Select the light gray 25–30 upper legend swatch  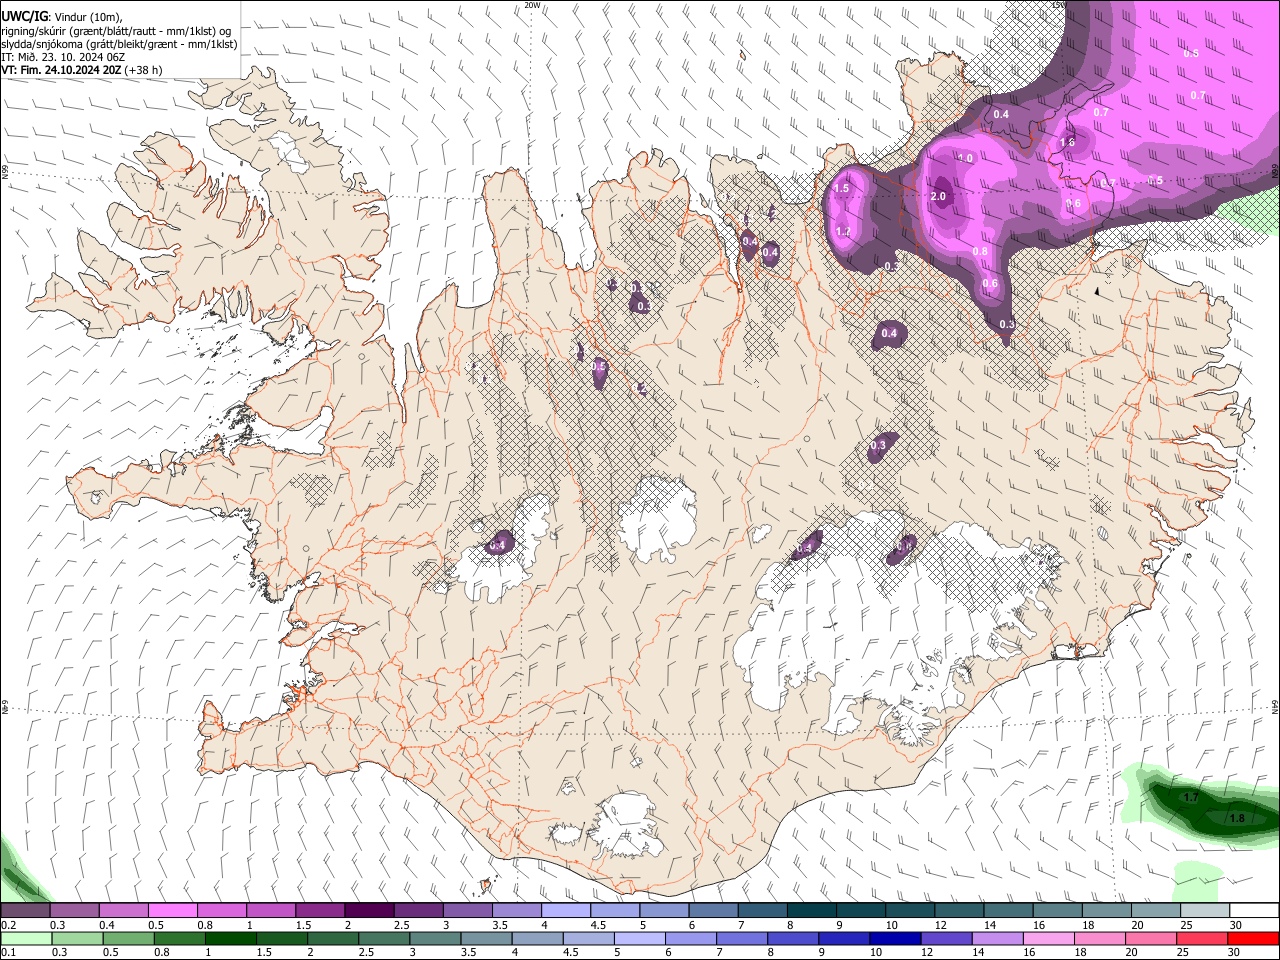(x=1204, y=910)
